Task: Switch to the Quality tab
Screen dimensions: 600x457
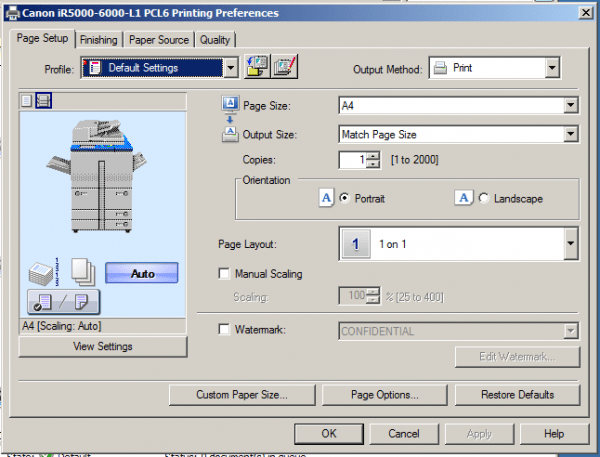Action: [x=215, y=40]
